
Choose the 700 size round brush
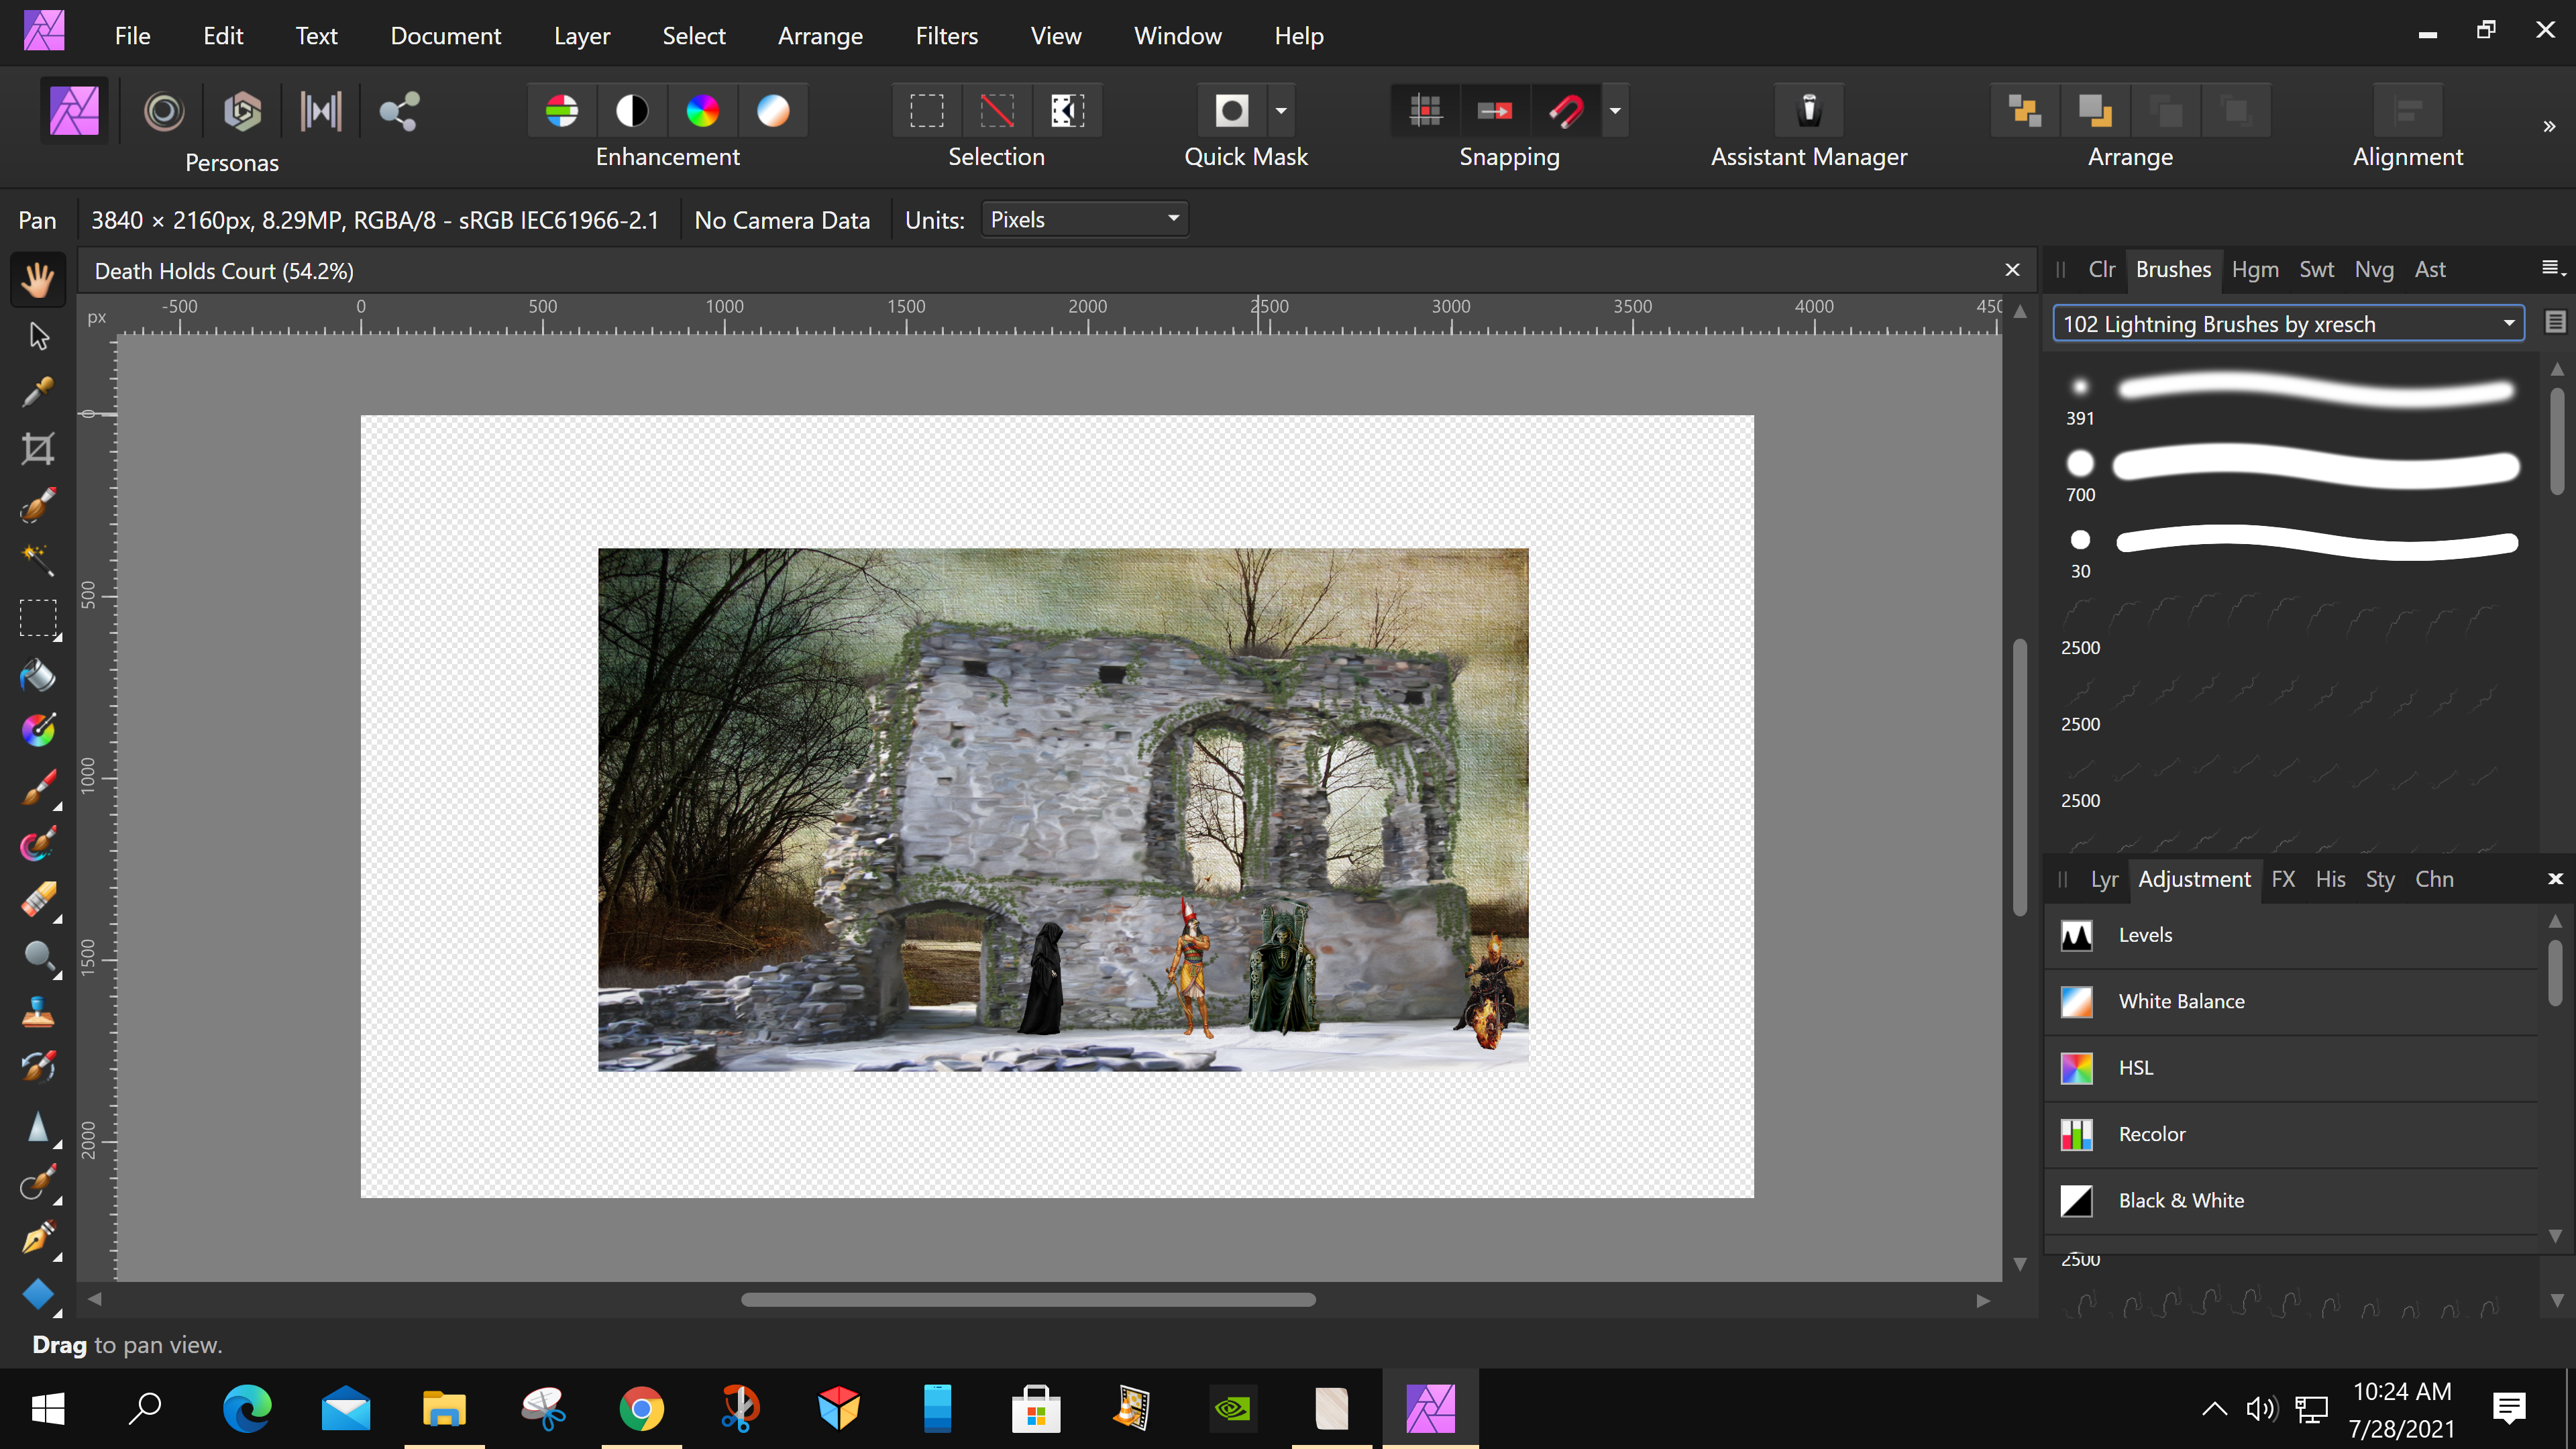[x=2291, y=474]
